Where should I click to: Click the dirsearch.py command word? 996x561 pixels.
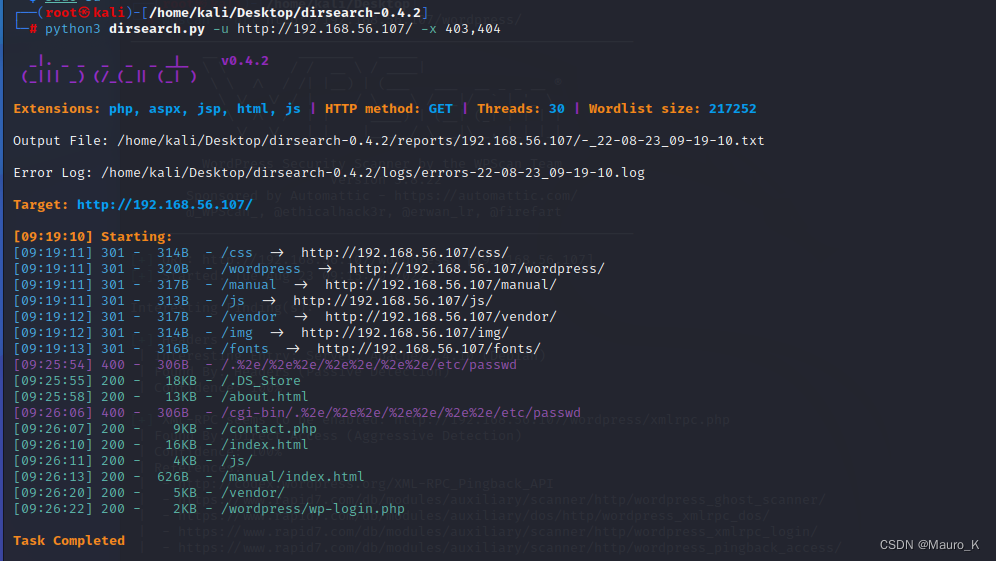click(156, 29)
